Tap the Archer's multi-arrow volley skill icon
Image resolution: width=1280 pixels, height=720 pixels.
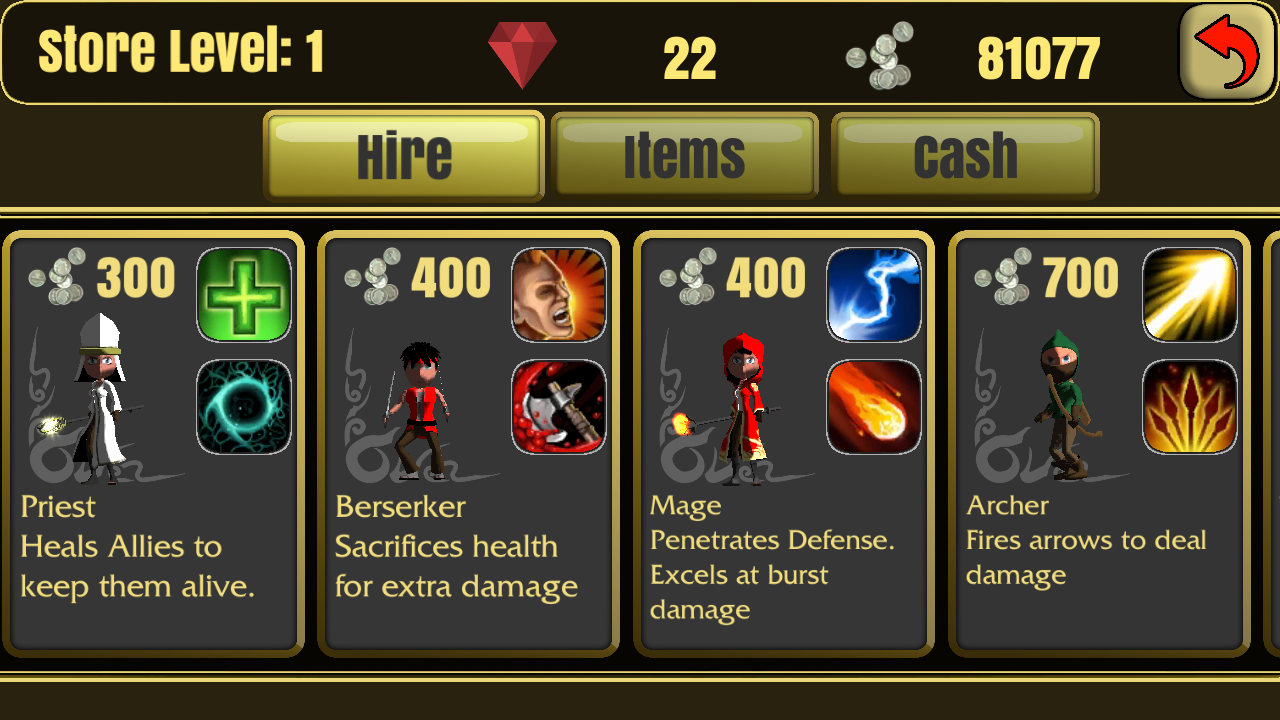[x=1190, y=407]
